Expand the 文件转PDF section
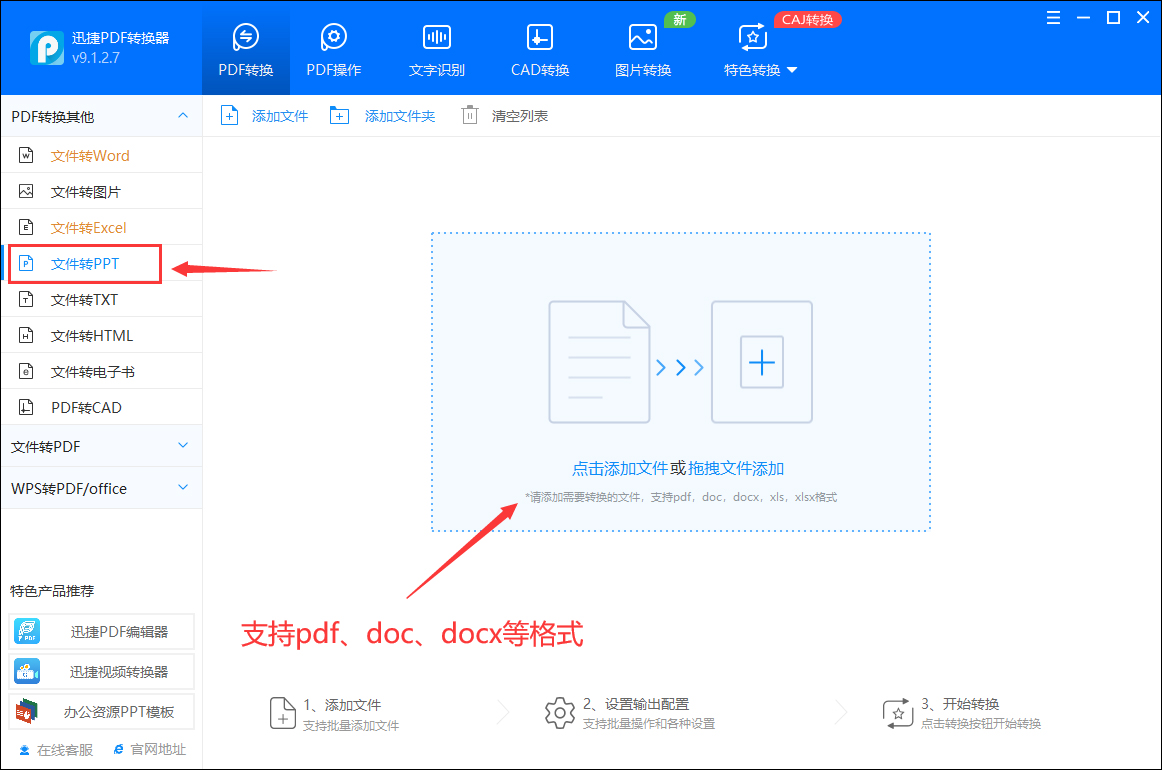The image size is (1162, 770). click(101, 446)
